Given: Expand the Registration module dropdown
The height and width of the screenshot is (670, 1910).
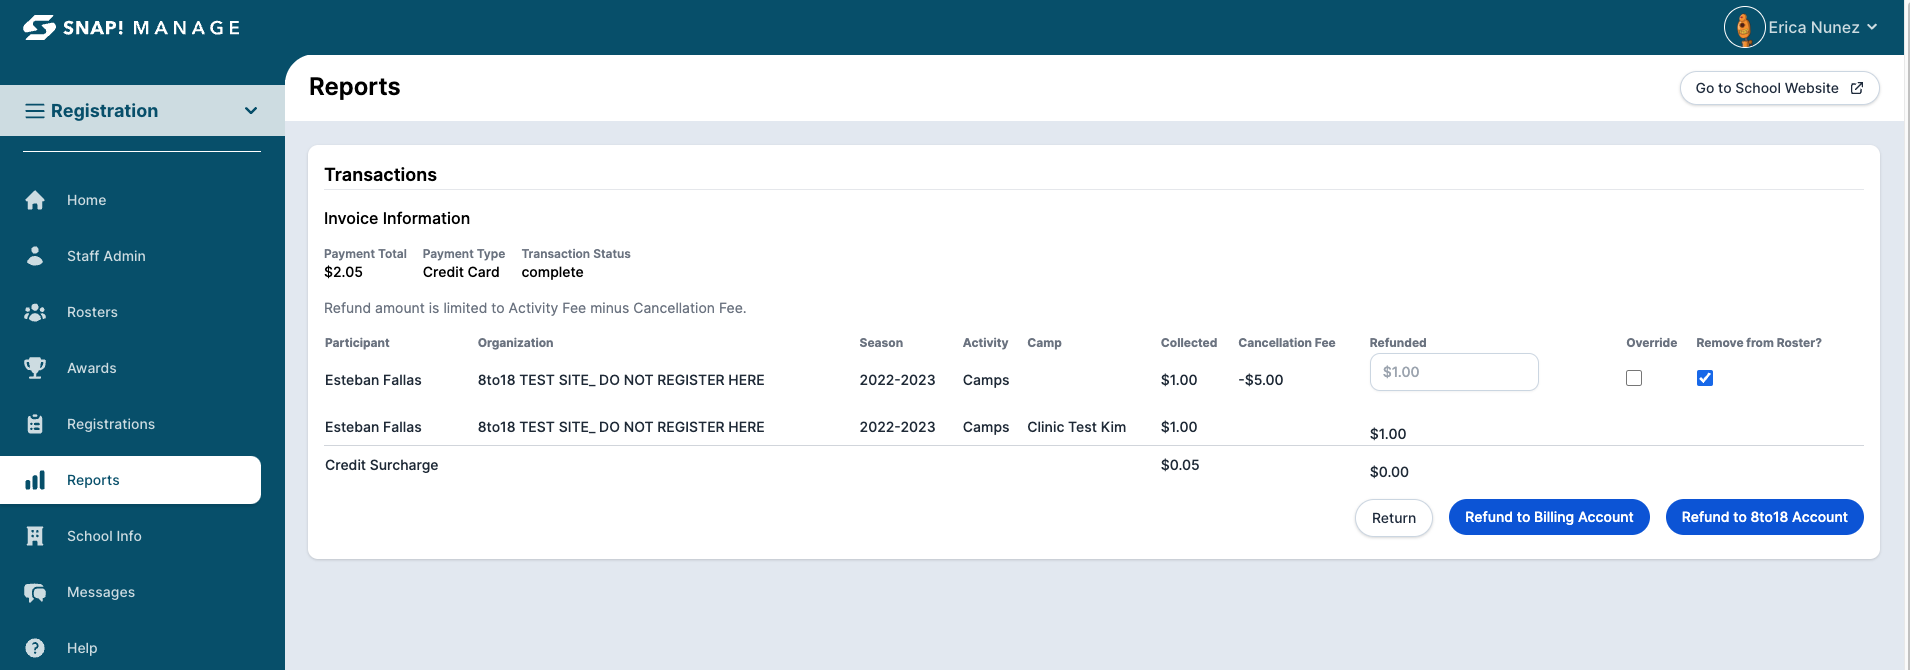Looking at the screenshot, I should point(251,111).
